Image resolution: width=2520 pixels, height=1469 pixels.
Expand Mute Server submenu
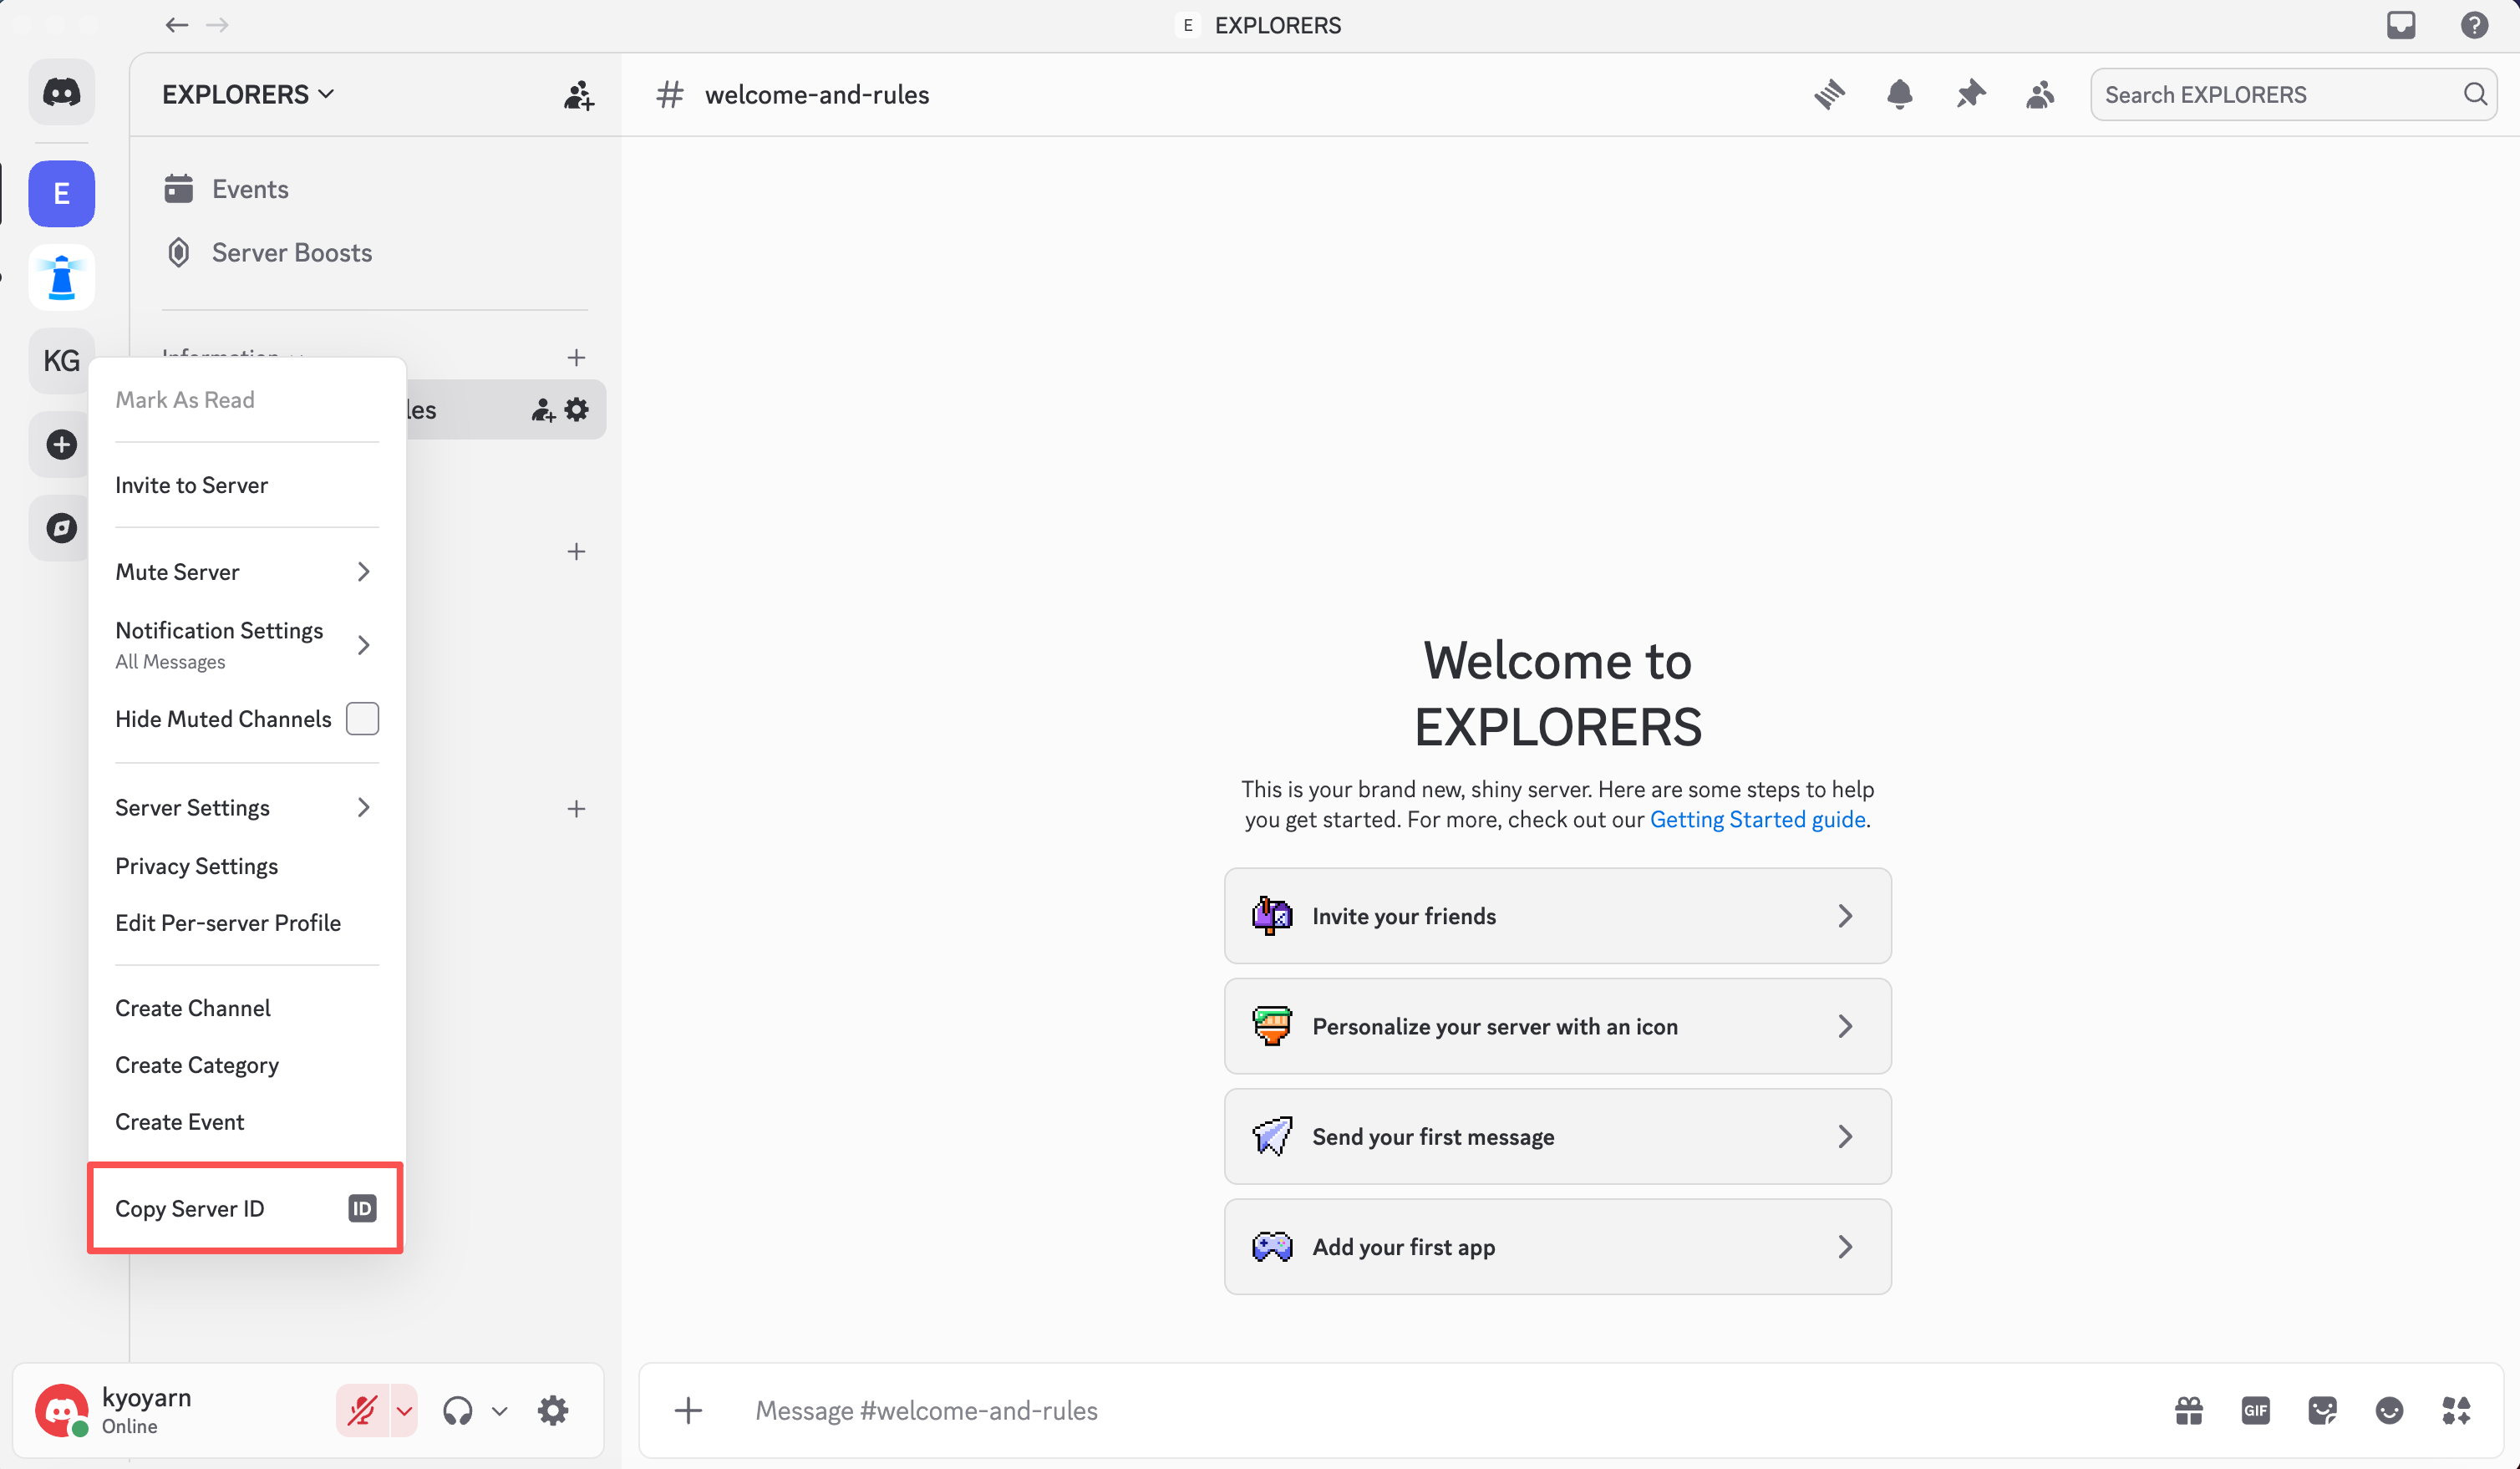pos(247,571)
